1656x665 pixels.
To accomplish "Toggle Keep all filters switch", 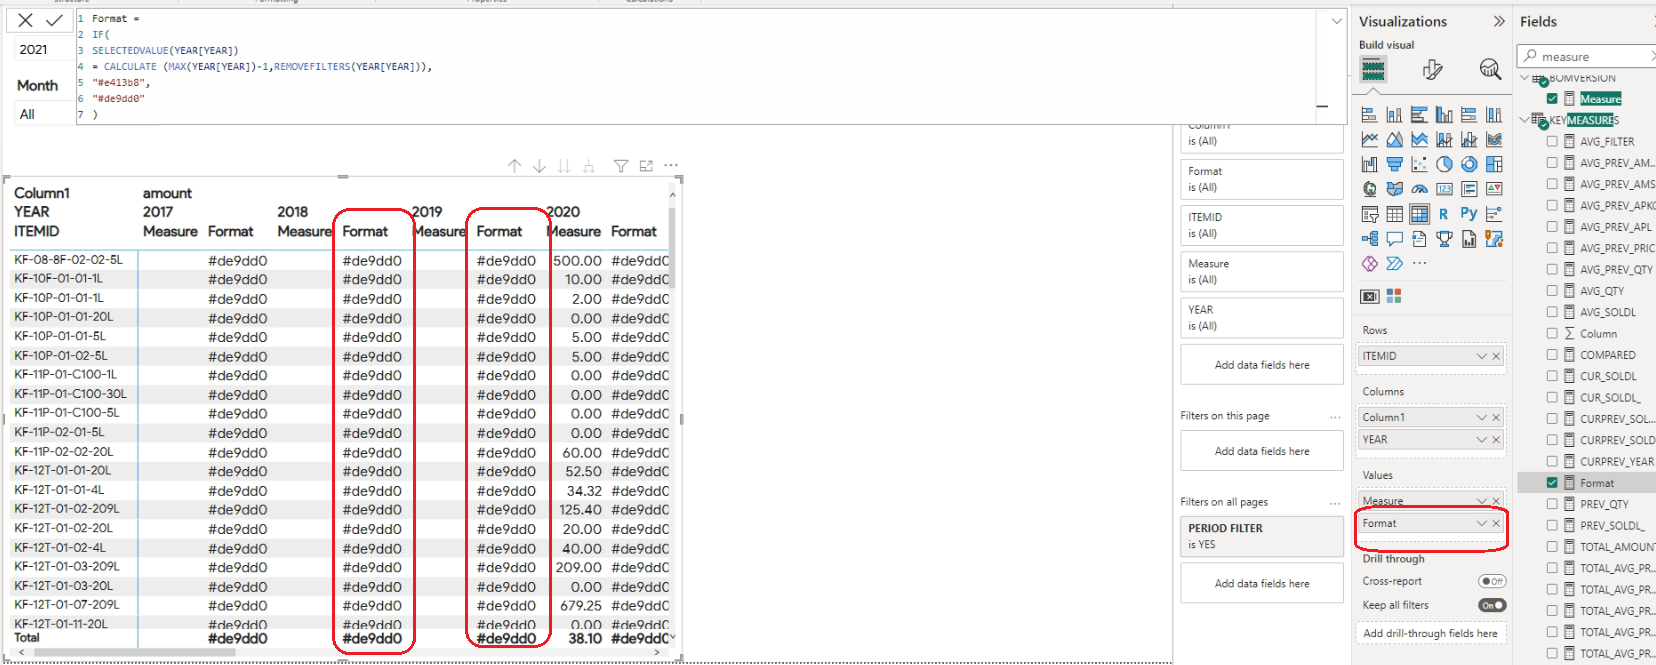I will [1492, 605].
